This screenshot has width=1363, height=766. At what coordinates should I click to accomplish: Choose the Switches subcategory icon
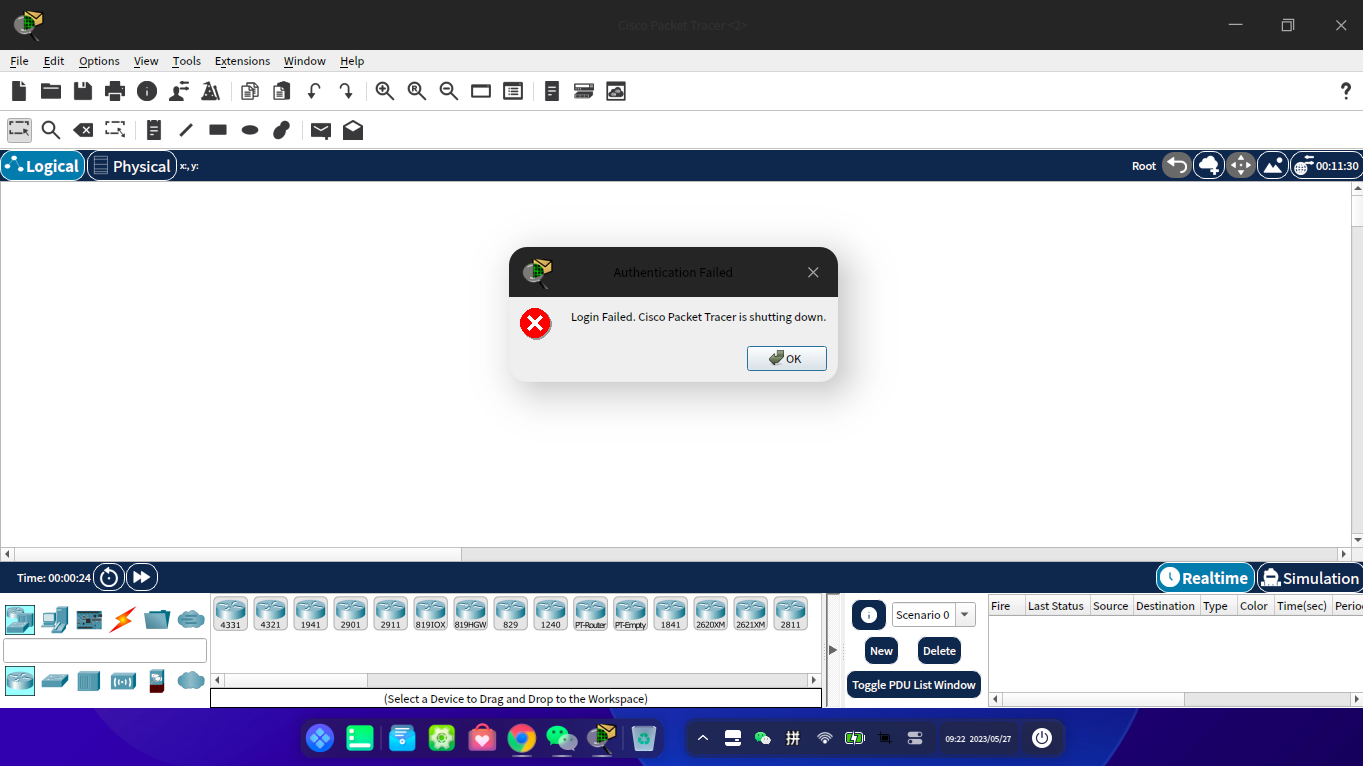tap(55, 681)
